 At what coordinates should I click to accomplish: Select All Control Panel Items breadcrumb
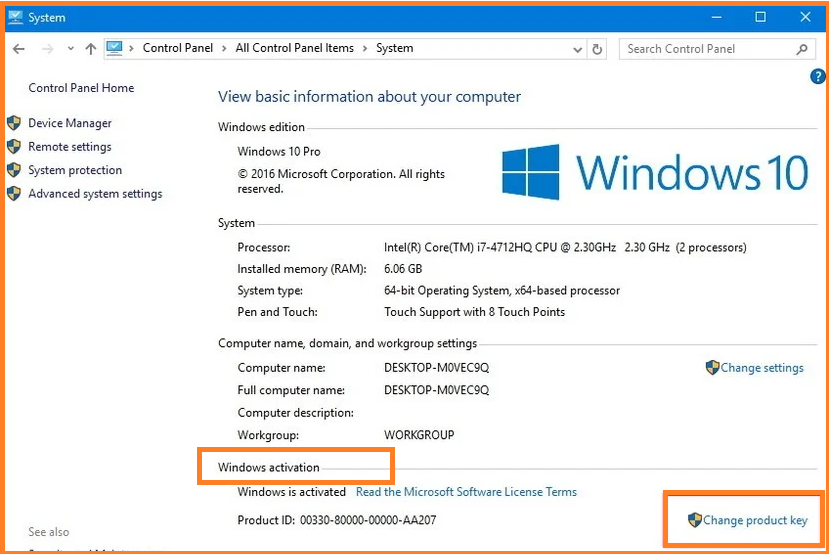294,48
